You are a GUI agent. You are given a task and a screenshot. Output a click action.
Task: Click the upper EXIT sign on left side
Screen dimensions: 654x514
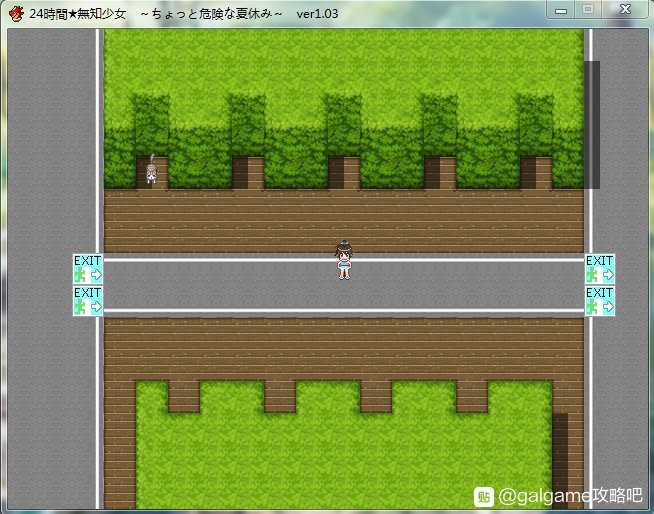(88, 269)
